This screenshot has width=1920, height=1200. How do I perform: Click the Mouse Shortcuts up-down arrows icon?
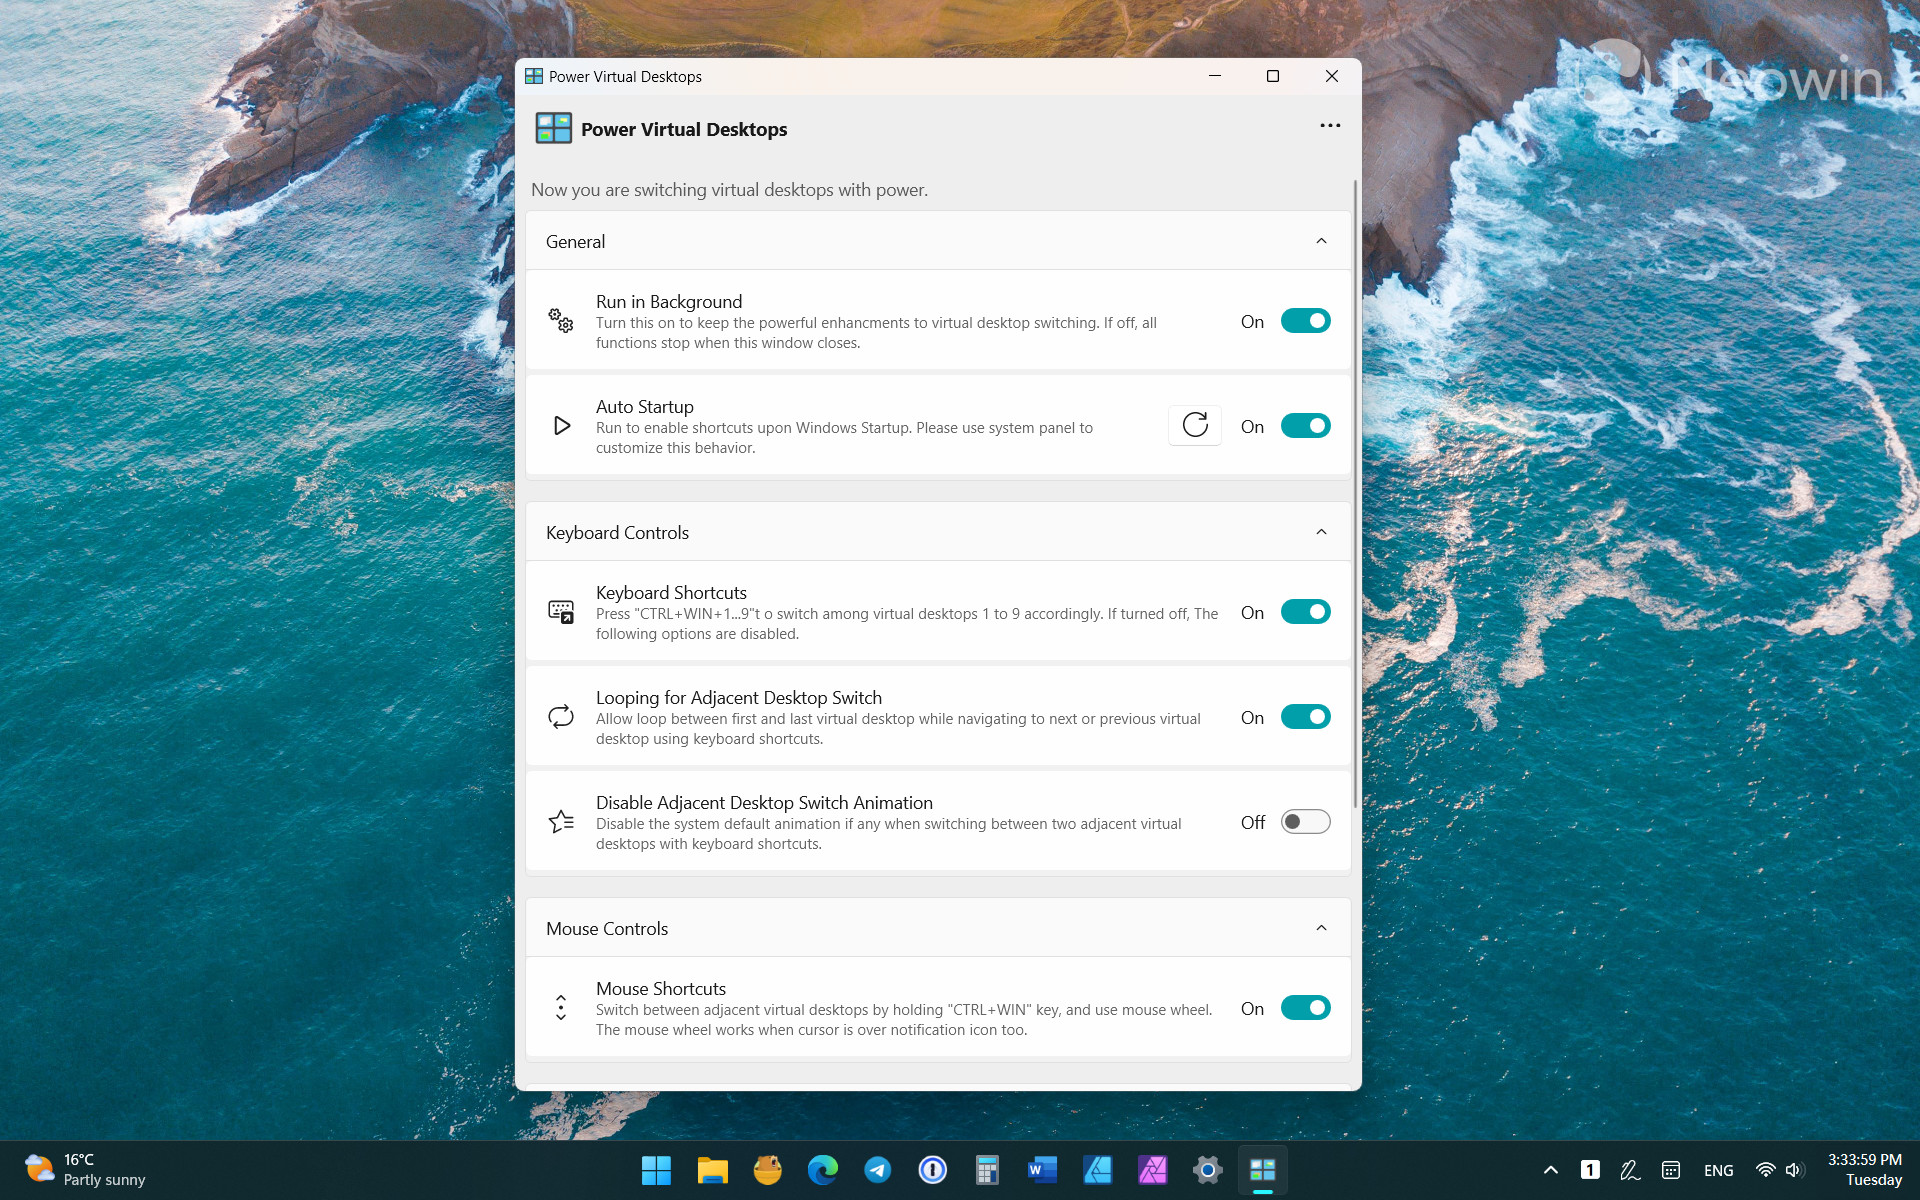tap(561, 1008)
